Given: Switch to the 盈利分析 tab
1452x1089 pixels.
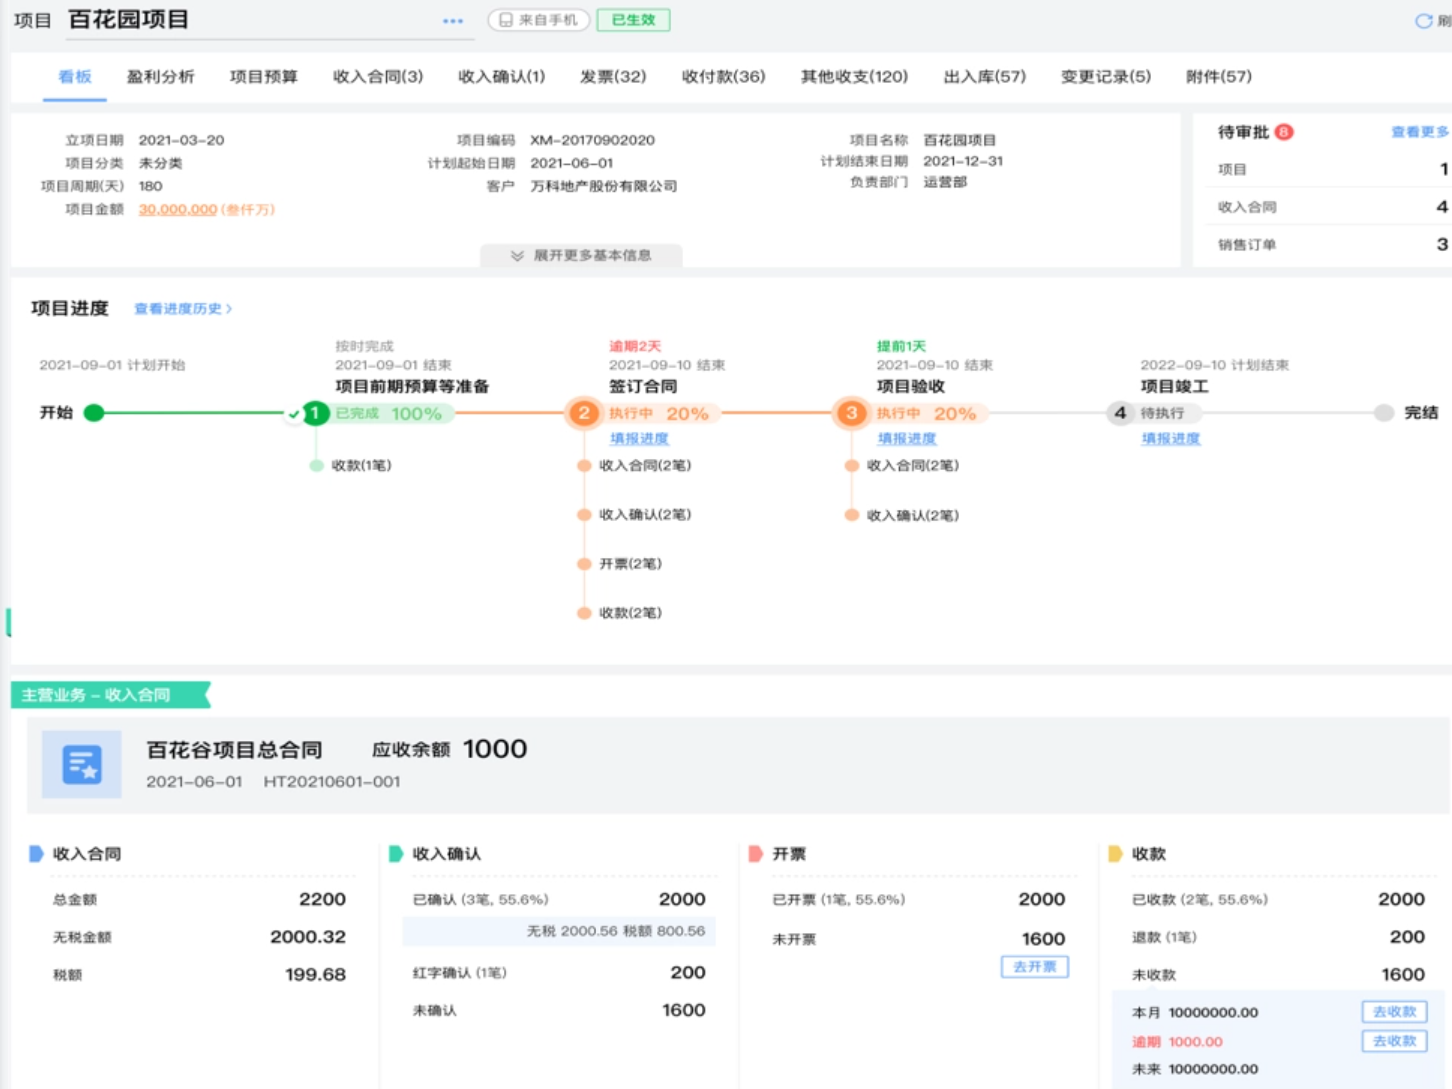Looking at the screenshot, I should tap(160, 77).
